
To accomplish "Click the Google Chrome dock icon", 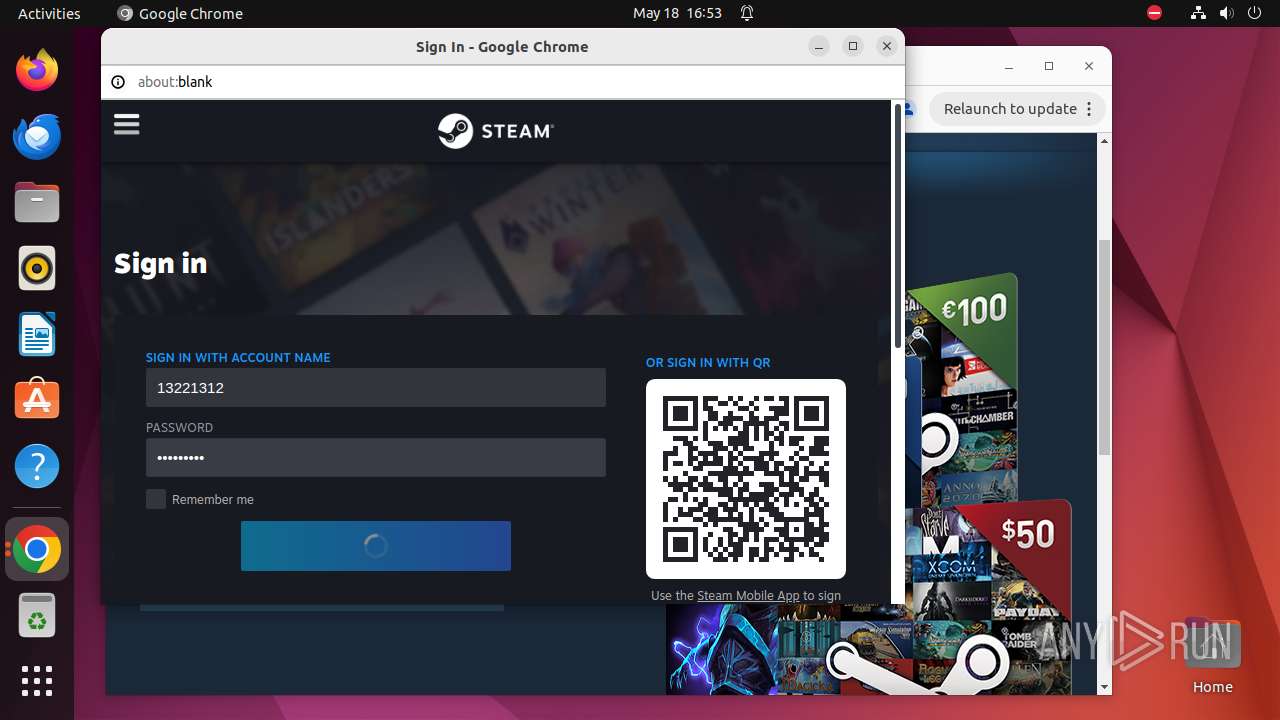I will (x=37, y=550).
